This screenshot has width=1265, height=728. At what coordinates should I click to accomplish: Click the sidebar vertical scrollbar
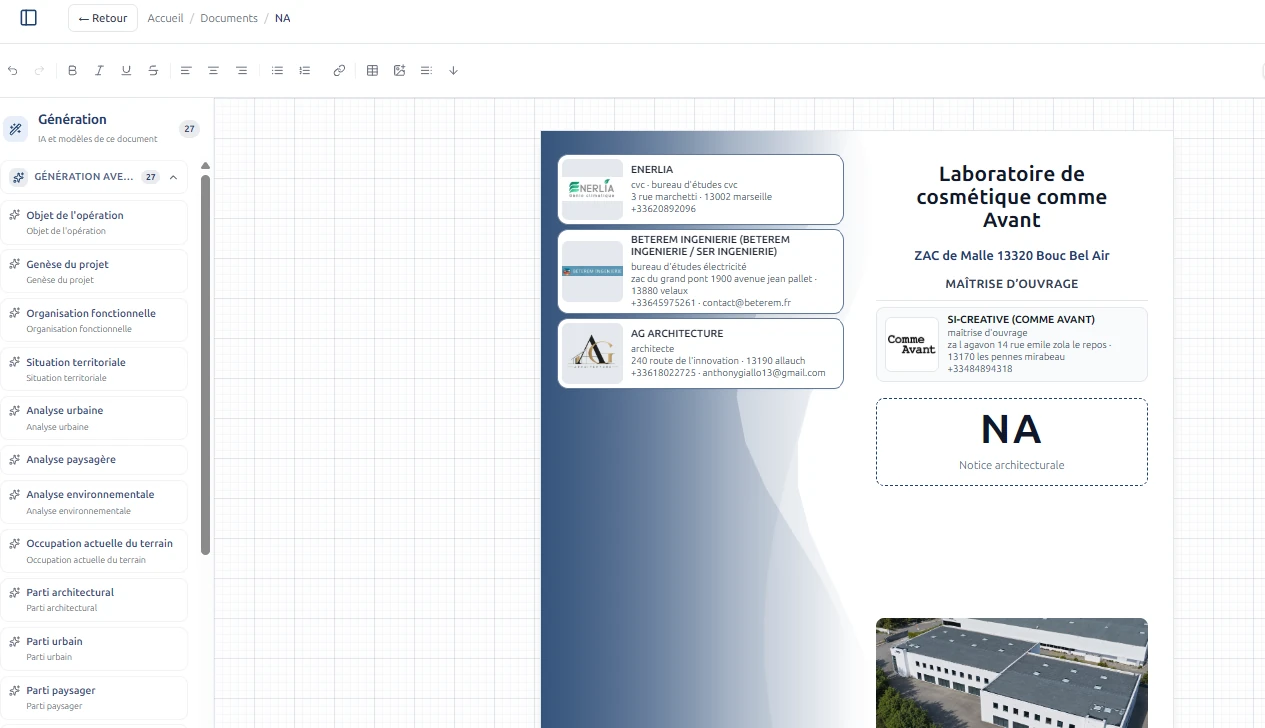(206, 365)
